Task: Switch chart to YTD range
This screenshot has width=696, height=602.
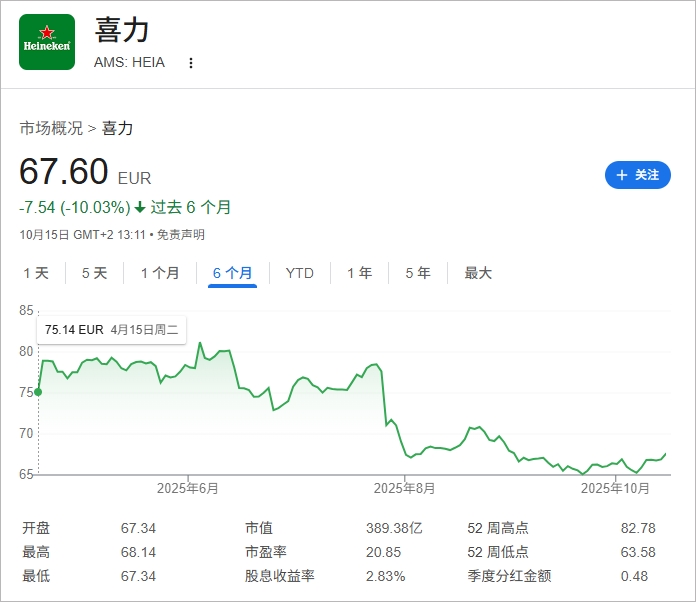Action: point(299,273)
